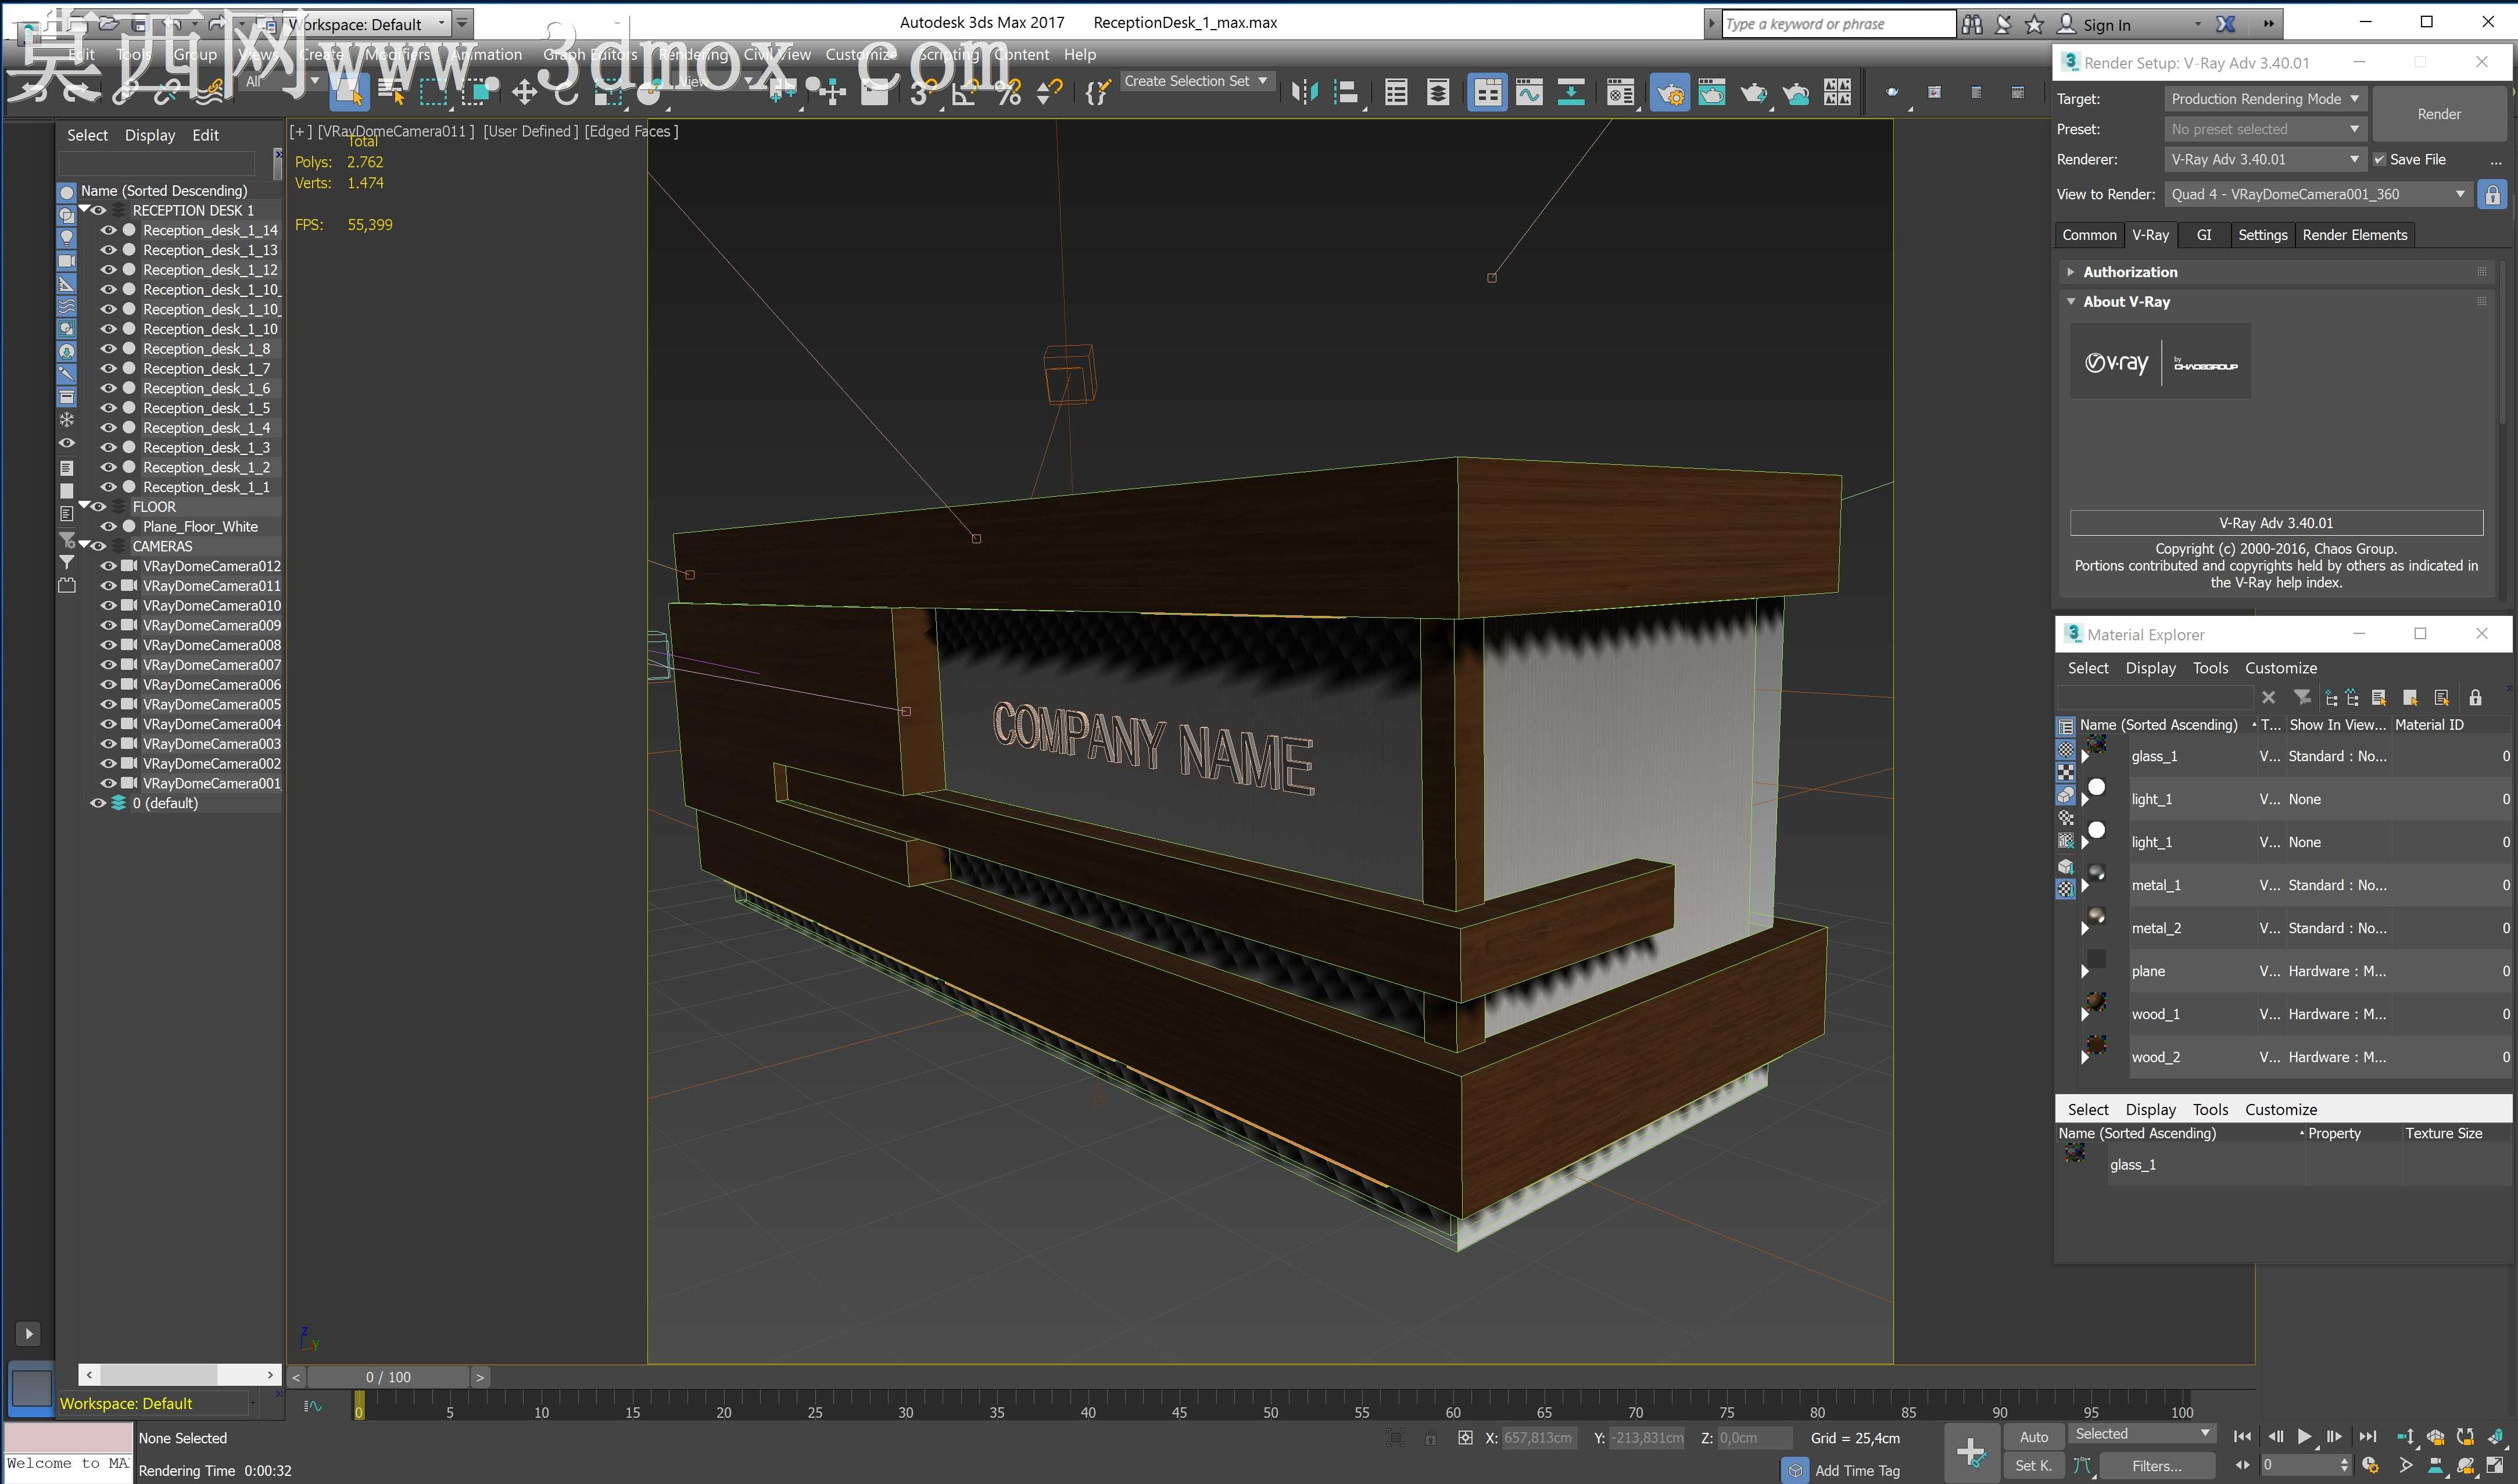The height and width of the screenshot is (1484, 2518).
Task: Toggle the Ribbon toolbar icon
Action: [1487, 93]
